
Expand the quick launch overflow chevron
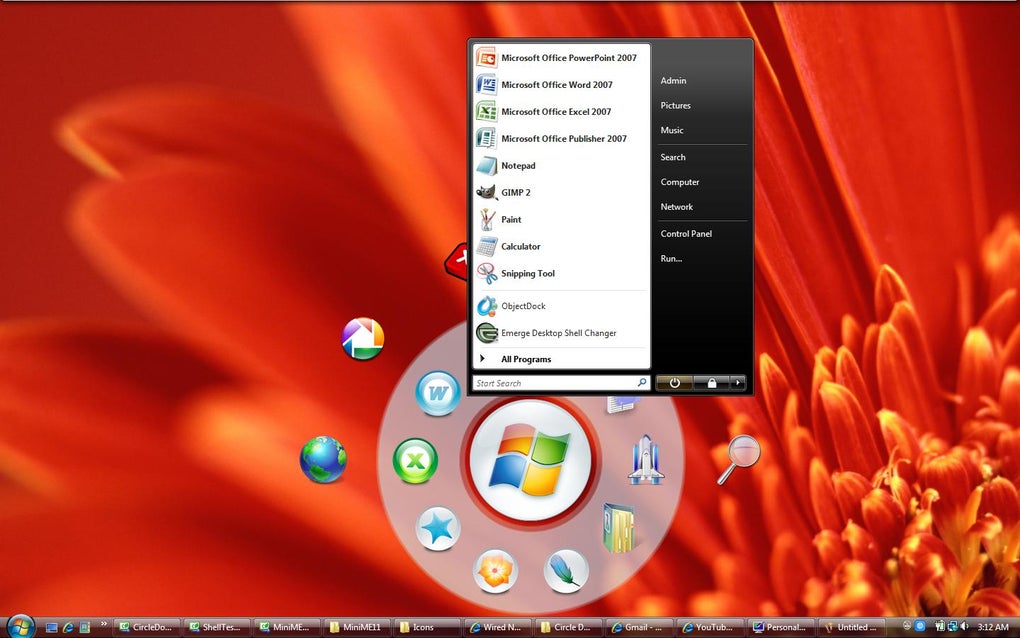click(103, 624)
